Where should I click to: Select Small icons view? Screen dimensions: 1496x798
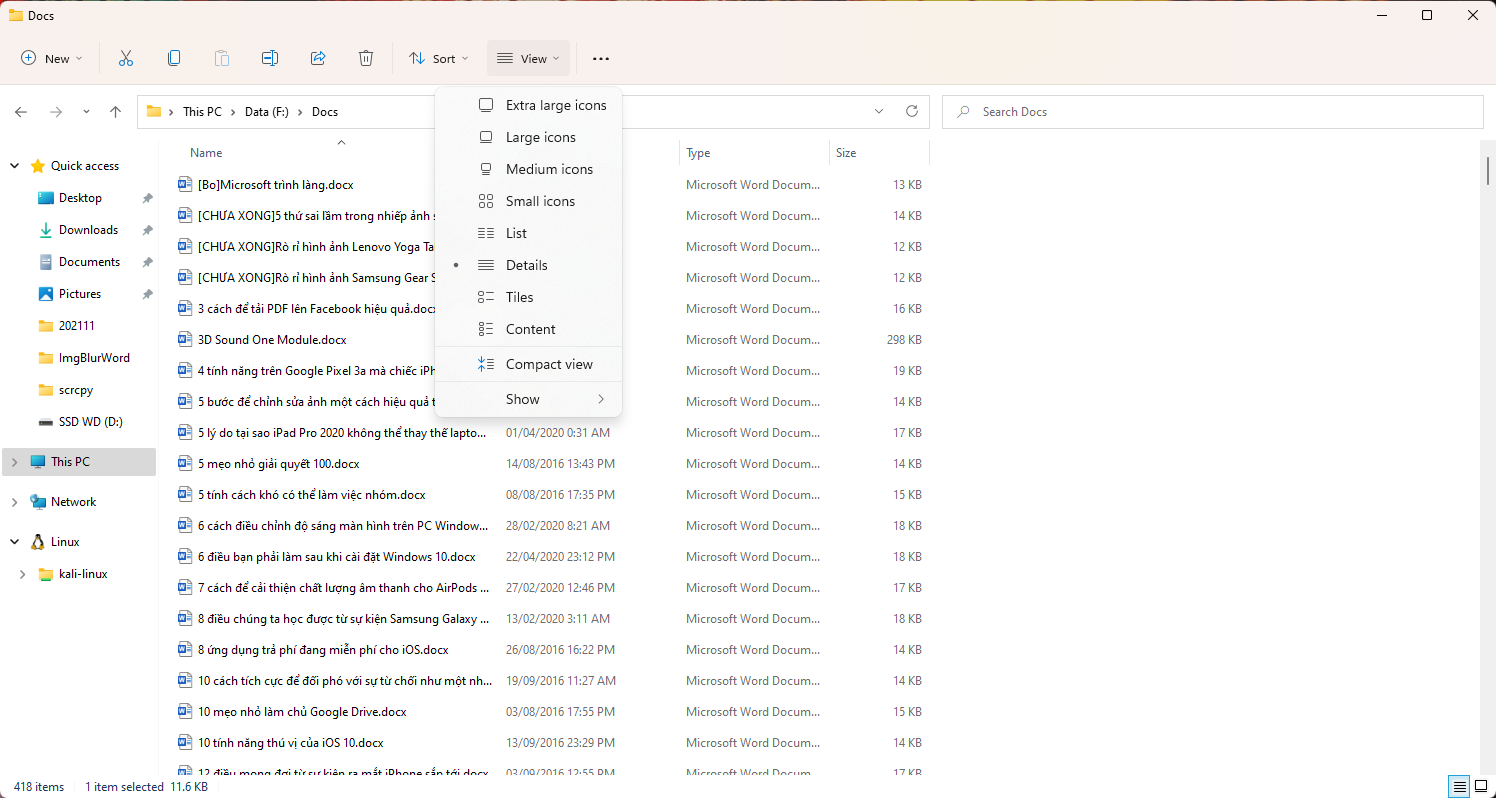coord(529,201)
